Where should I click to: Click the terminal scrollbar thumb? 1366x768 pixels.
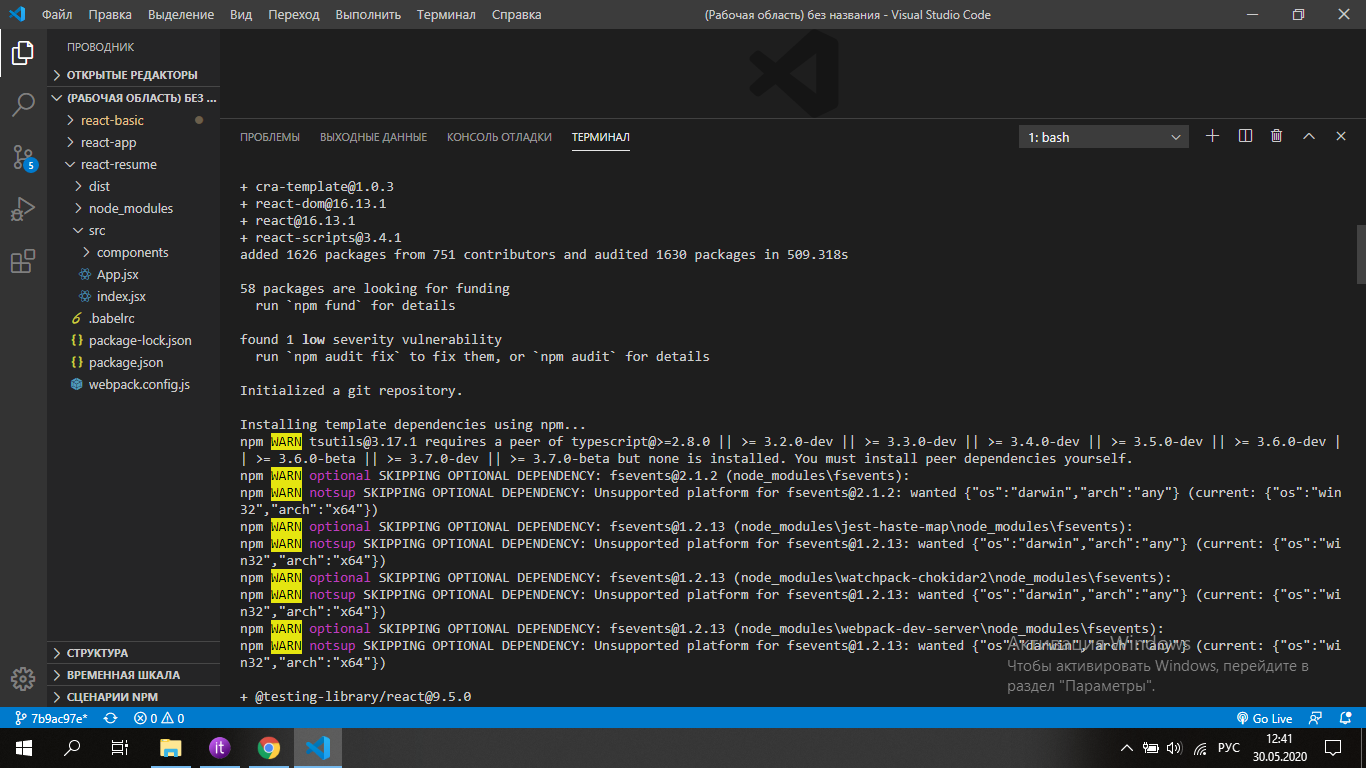(x=1360, y=254)
